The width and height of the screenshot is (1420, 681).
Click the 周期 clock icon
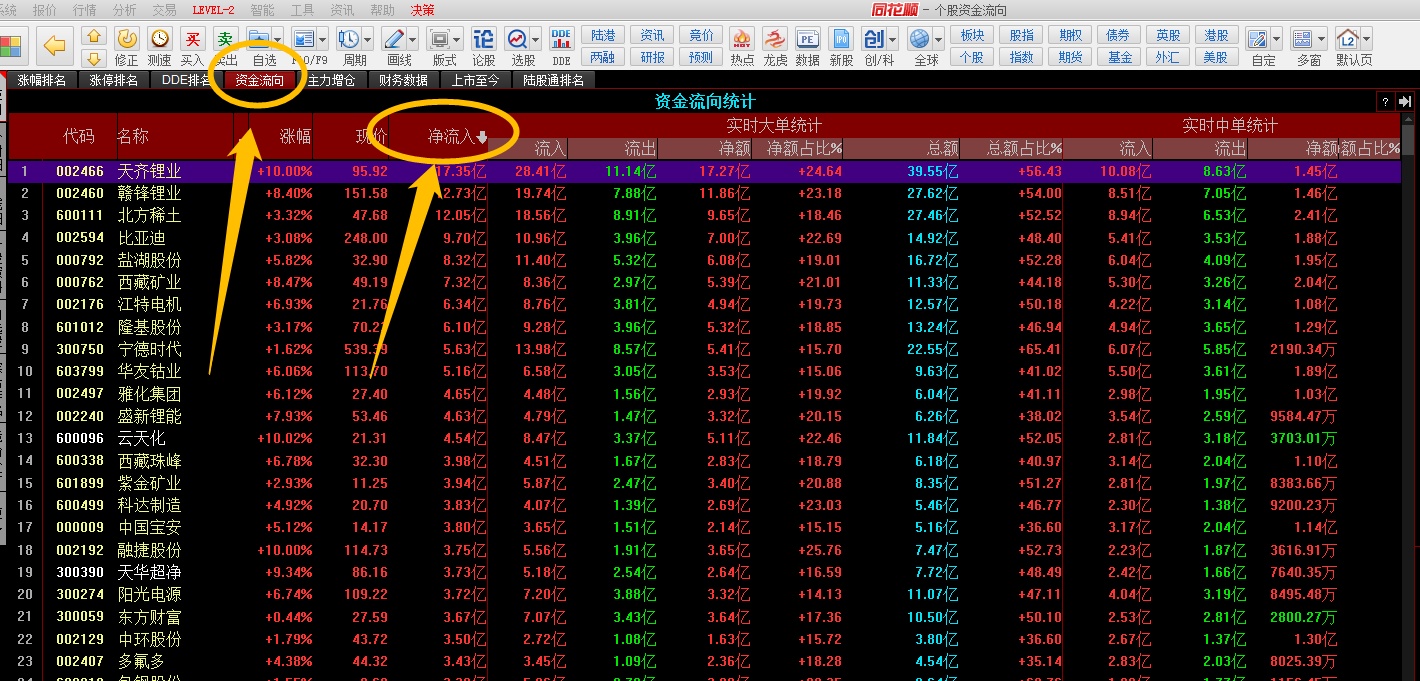click(x=349, y=38)
